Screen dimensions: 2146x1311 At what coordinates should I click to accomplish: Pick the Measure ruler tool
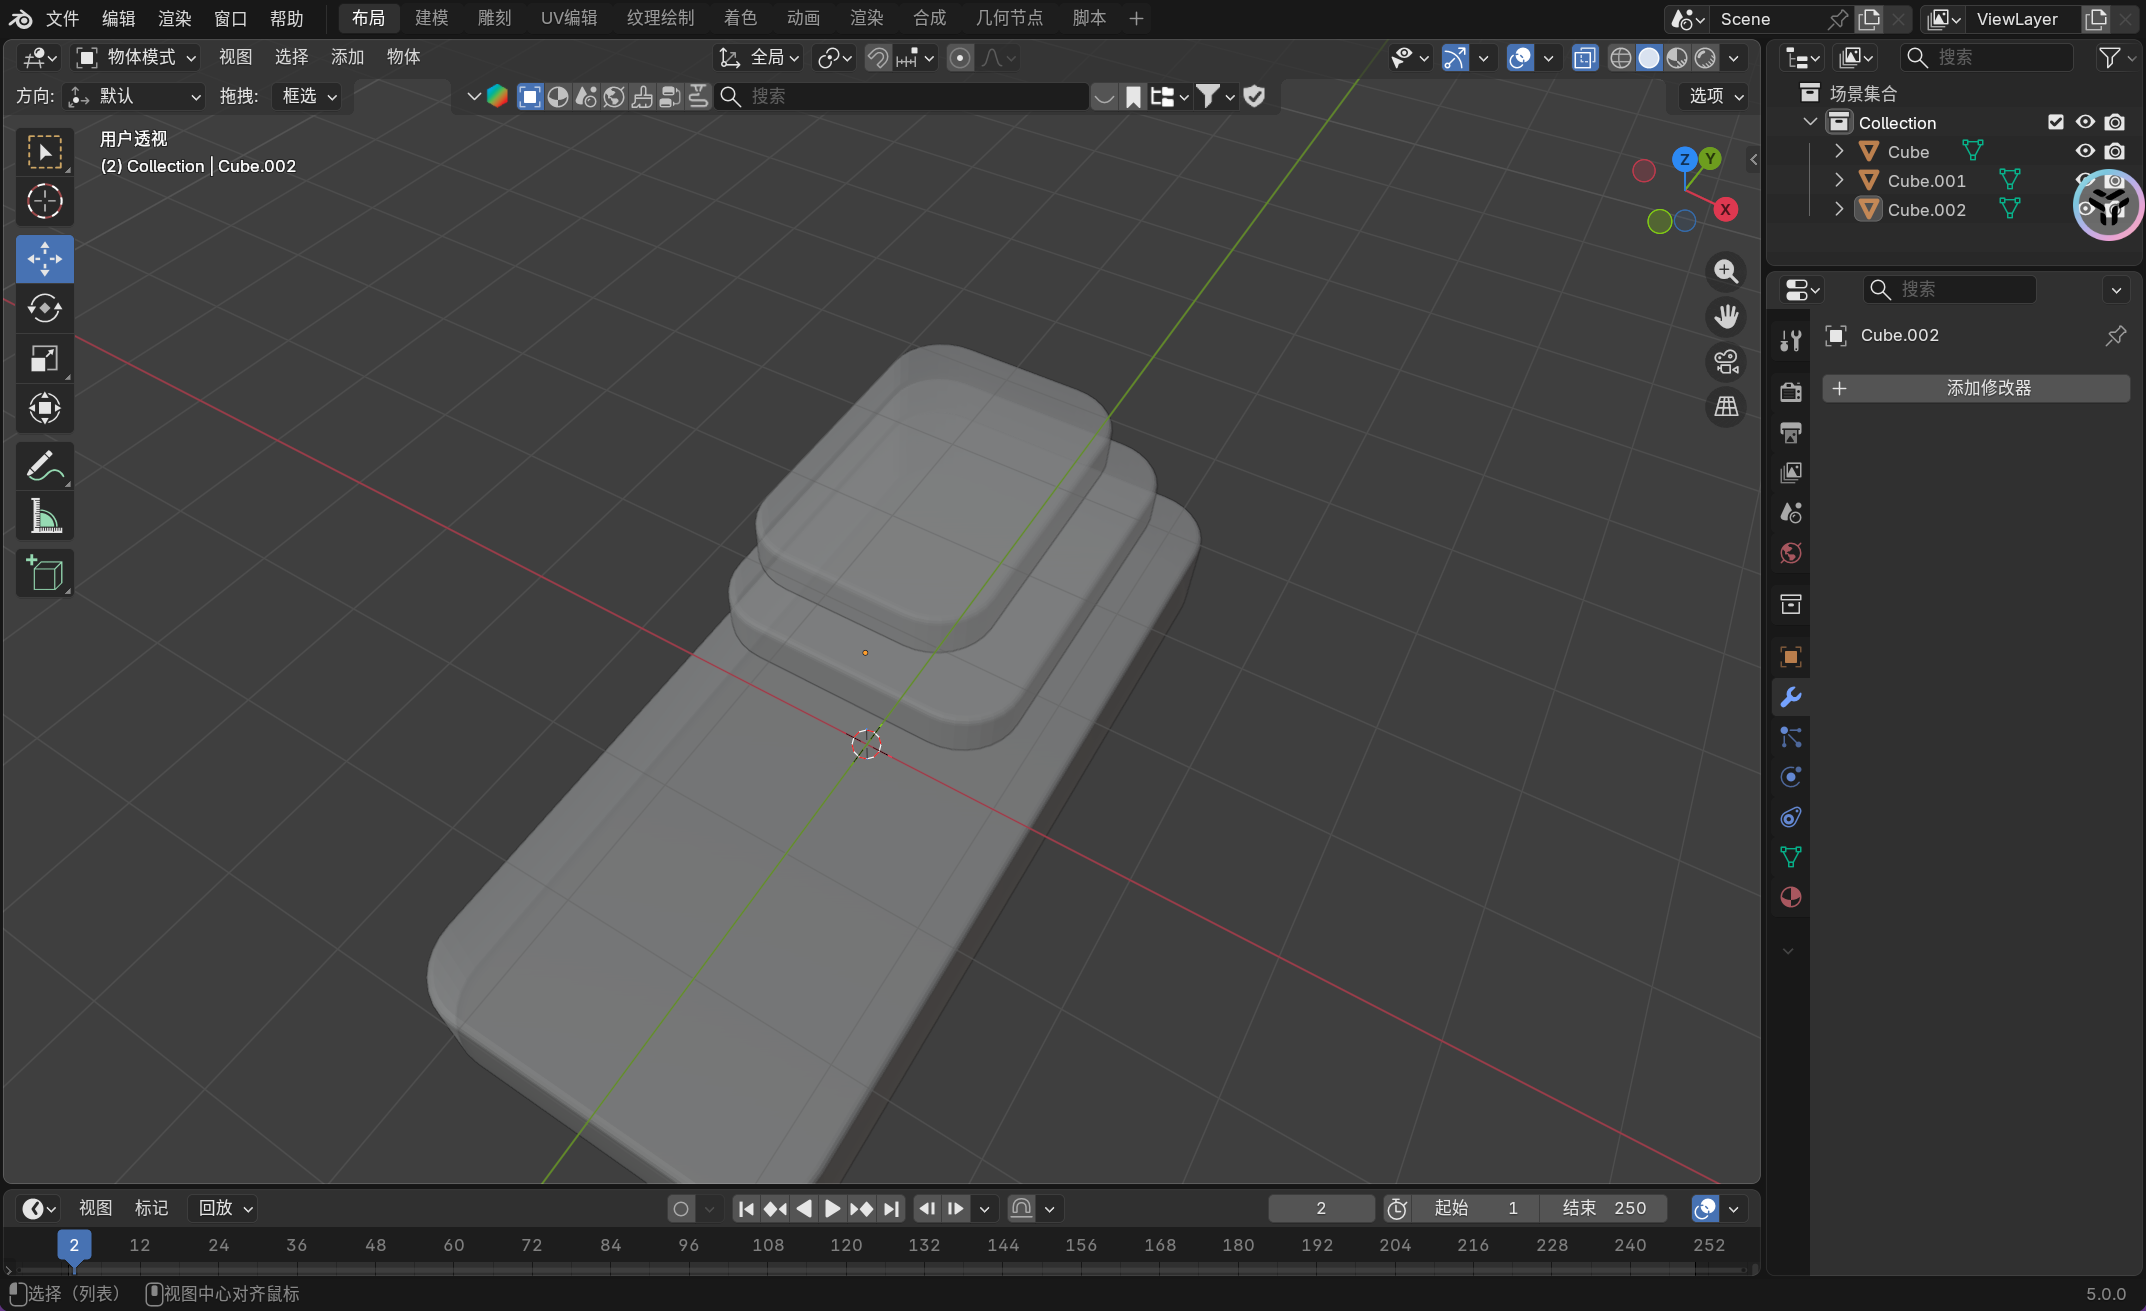[44, 516]
